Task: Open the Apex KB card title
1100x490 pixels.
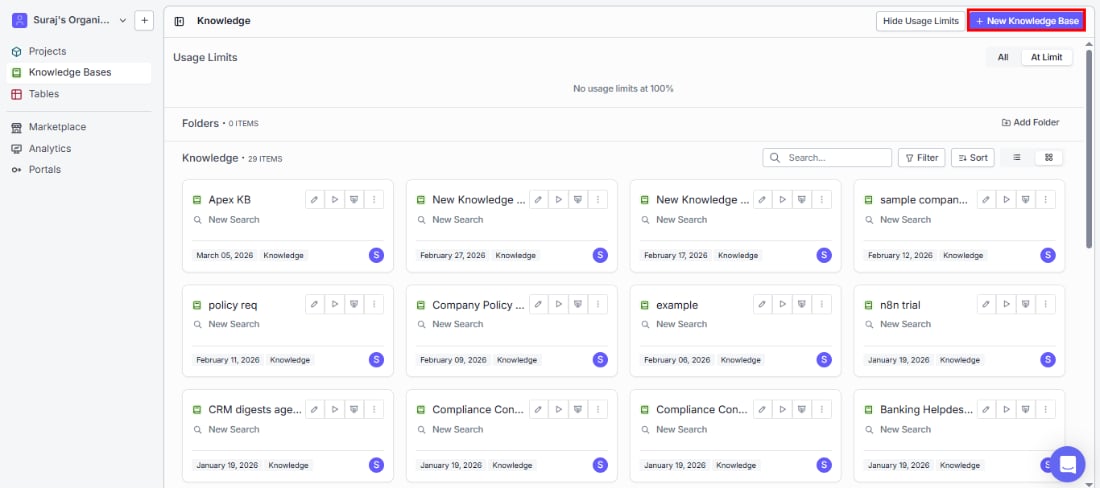Action: point(229,200)
